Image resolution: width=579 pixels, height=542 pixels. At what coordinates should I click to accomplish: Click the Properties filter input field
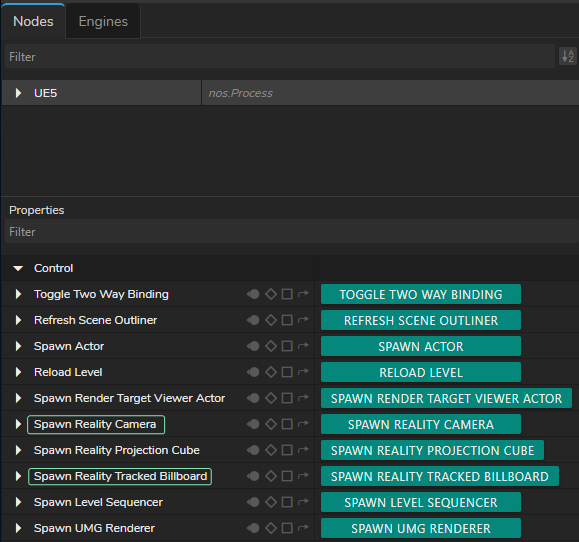pos(292,232)
